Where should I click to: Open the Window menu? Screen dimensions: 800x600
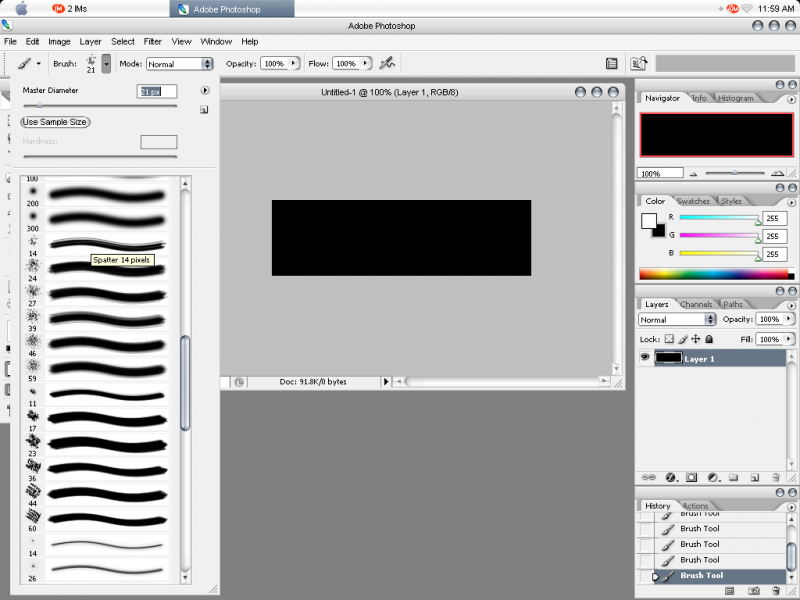click(x=216, y=41)
